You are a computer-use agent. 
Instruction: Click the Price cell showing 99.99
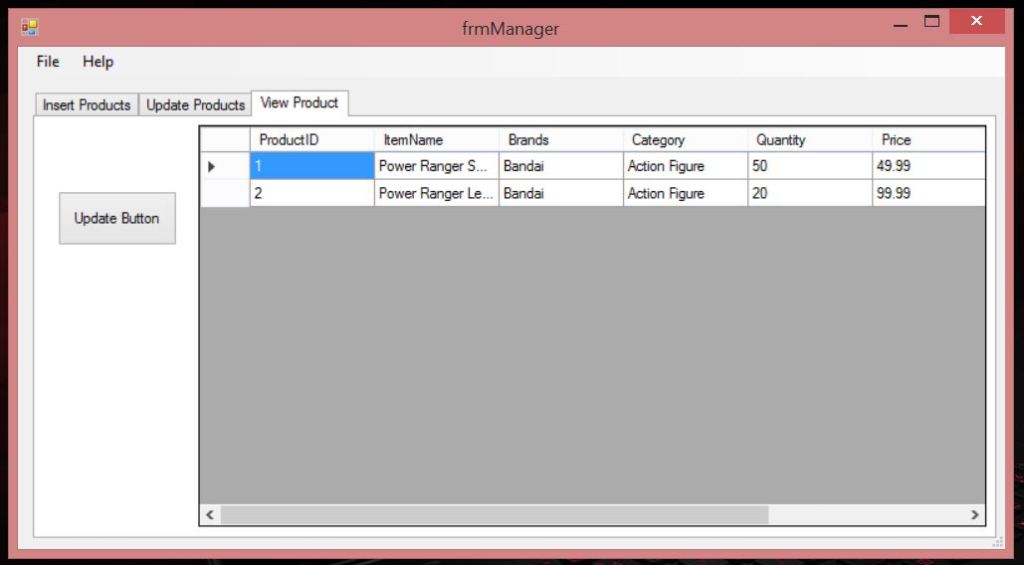click(927, 194)
